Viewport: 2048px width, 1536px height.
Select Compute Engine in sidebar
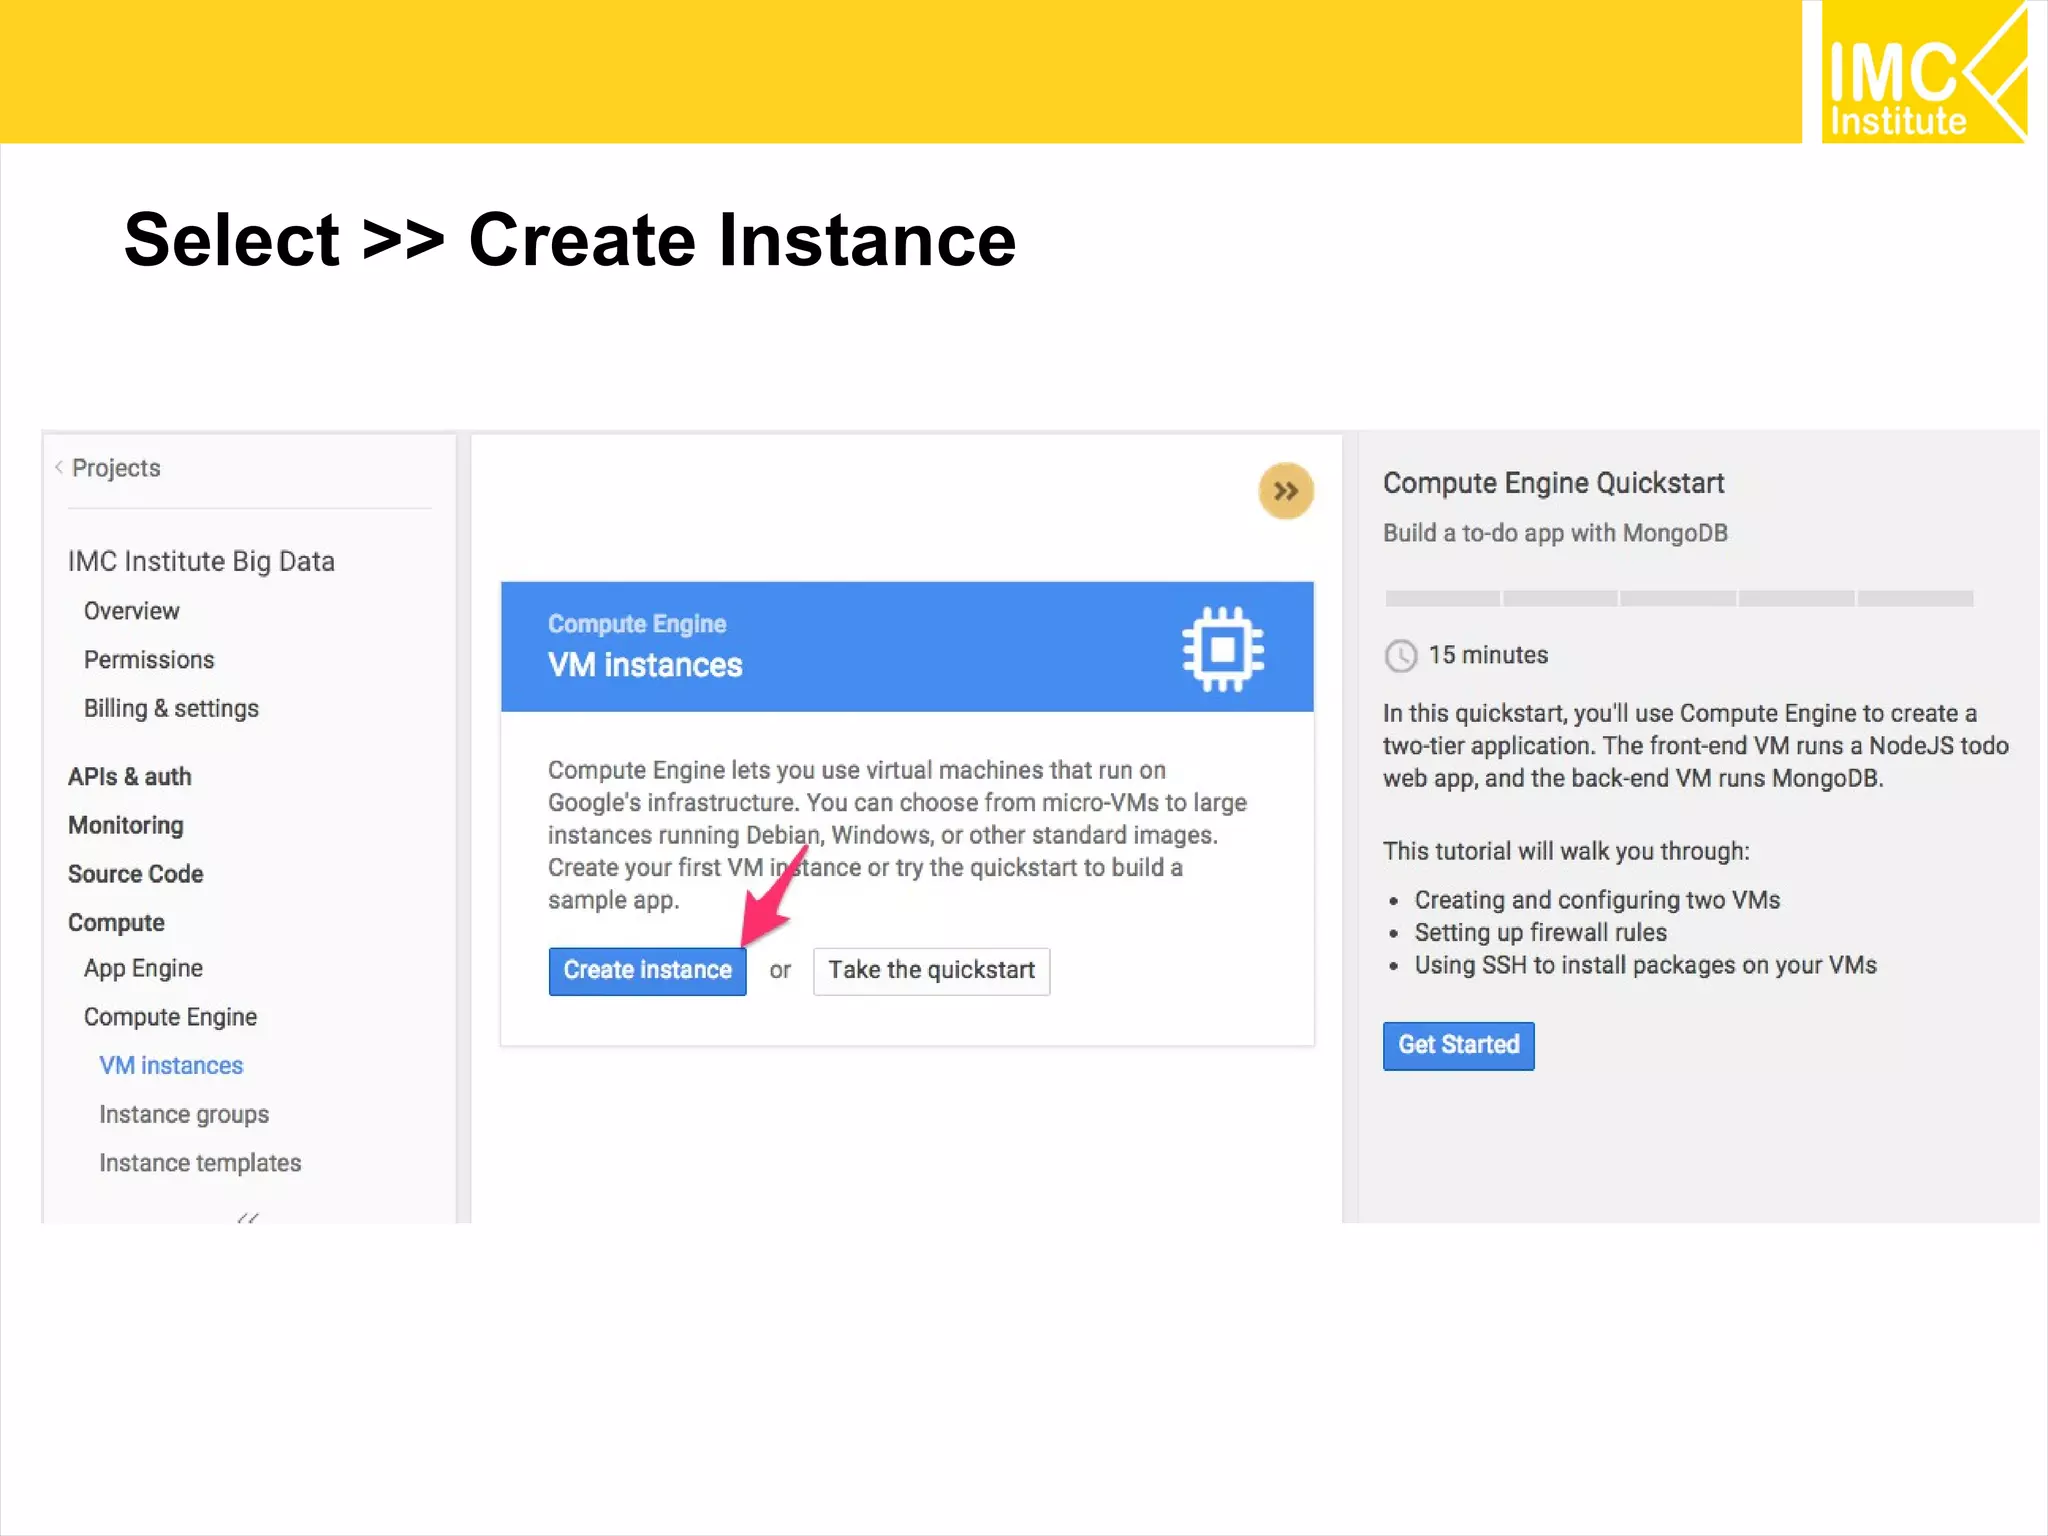170,1017
